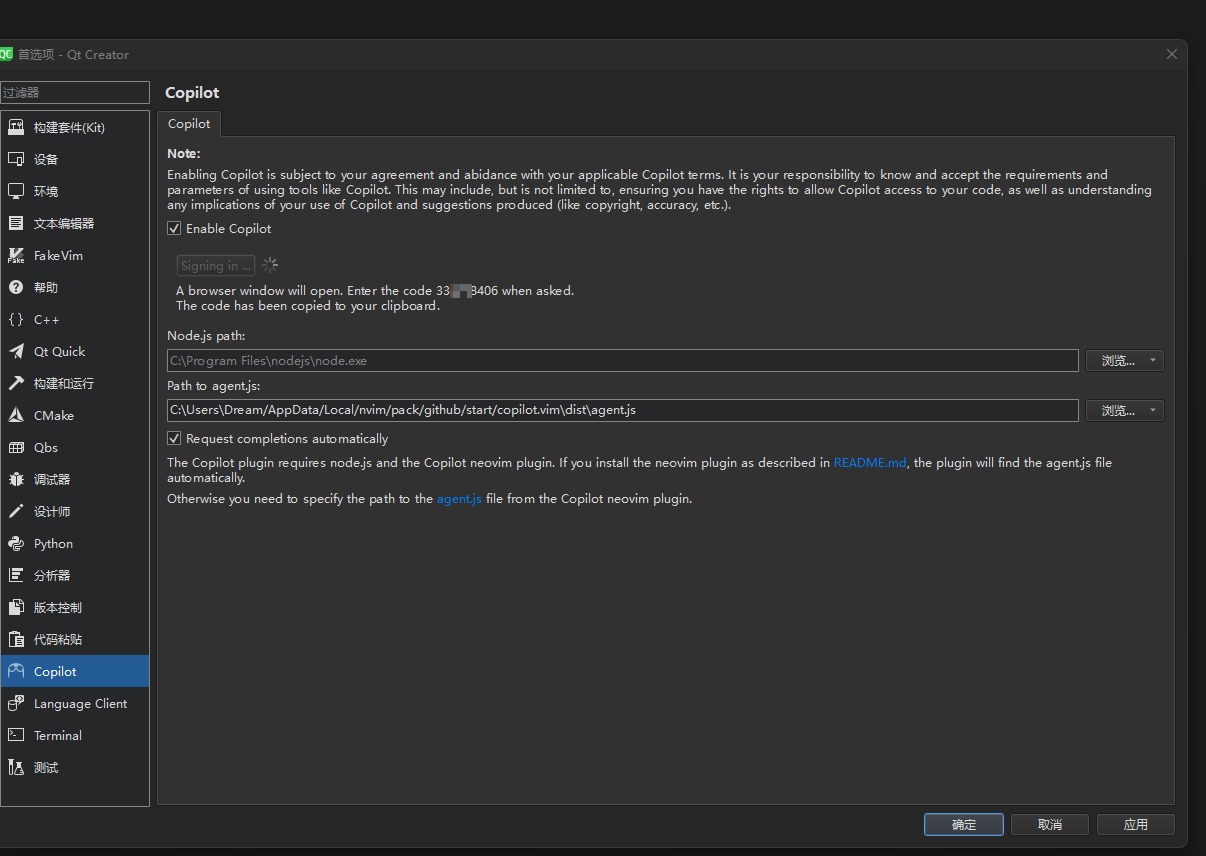Select Qt Quick label in sidebar
Image resolution: width=1206 pixels, height=856 pixels.
pos(59,352)
